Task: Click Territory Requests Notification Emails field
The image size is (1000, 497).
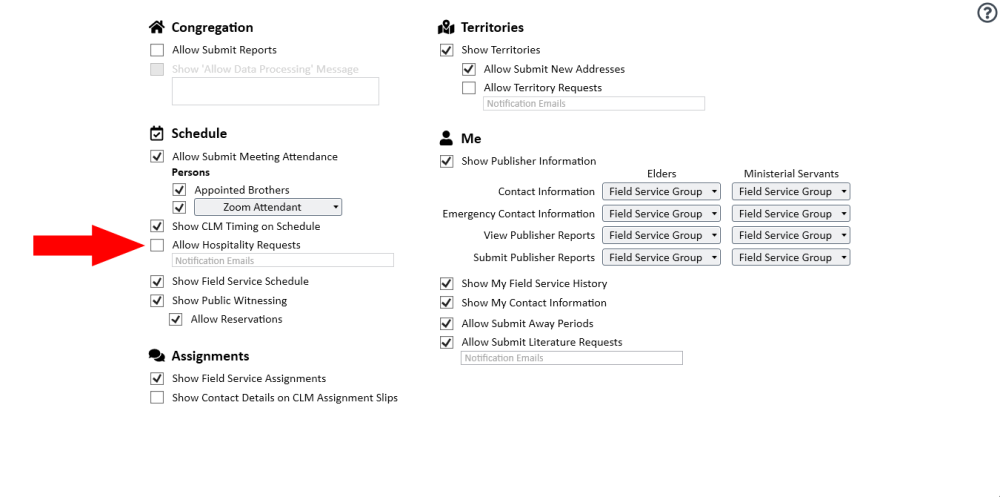Action: coord(594,104)
